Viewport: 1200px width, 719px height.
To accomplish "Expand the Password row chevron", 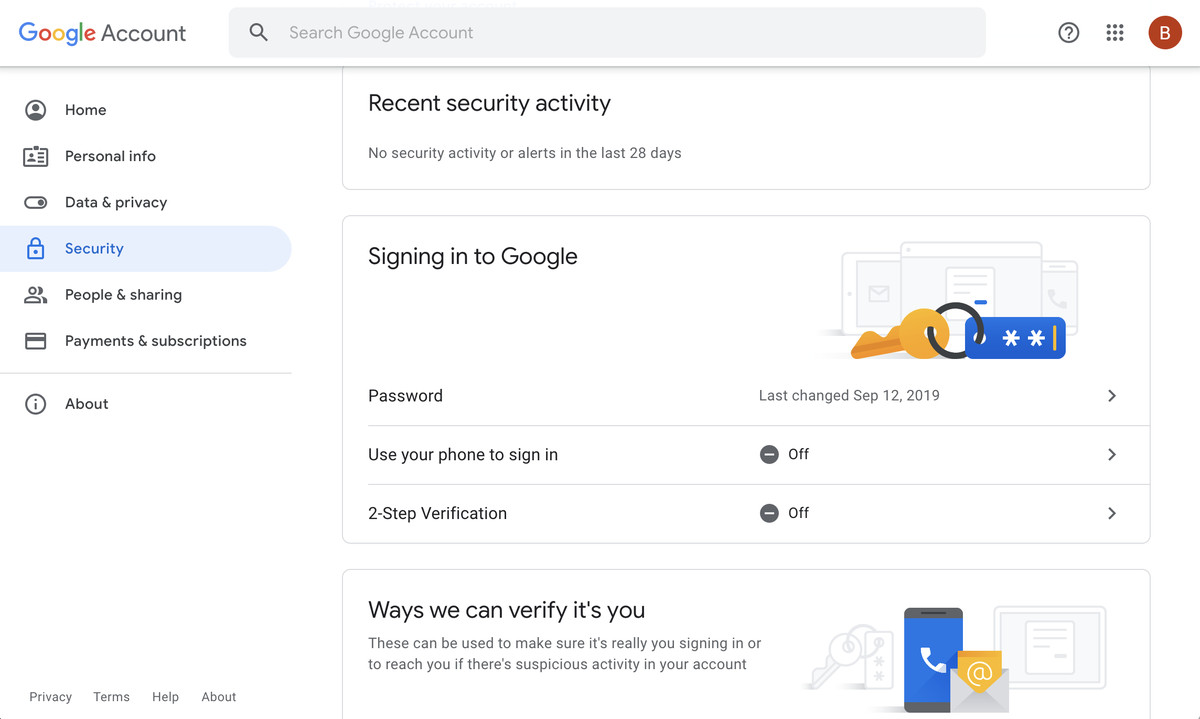I will [x=1111, y=396].
